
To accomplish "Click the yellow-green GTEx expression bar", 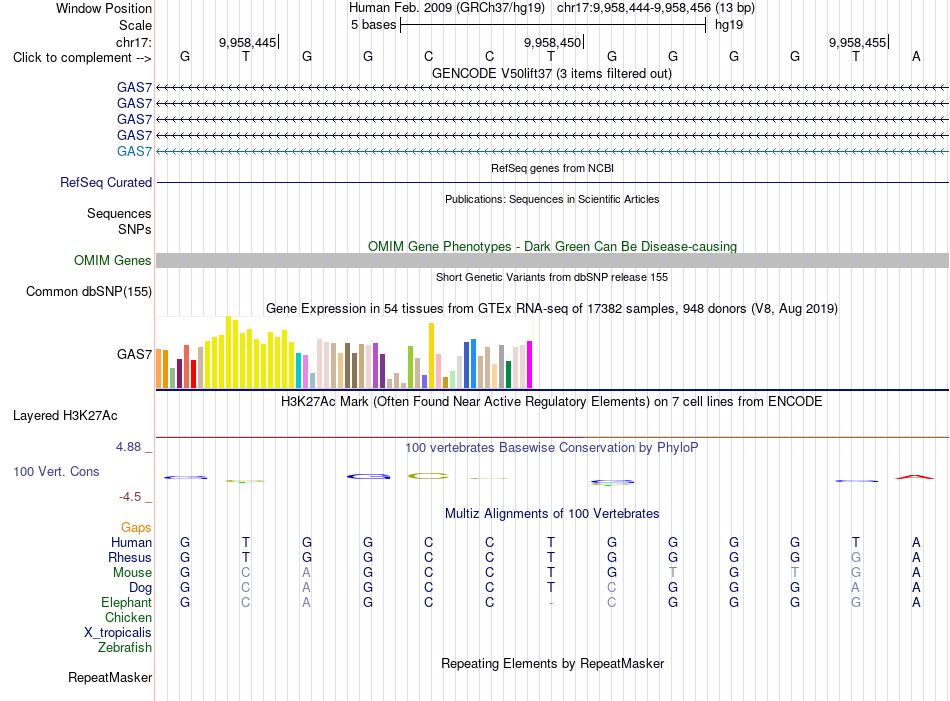I will click(x=410, y=367).
